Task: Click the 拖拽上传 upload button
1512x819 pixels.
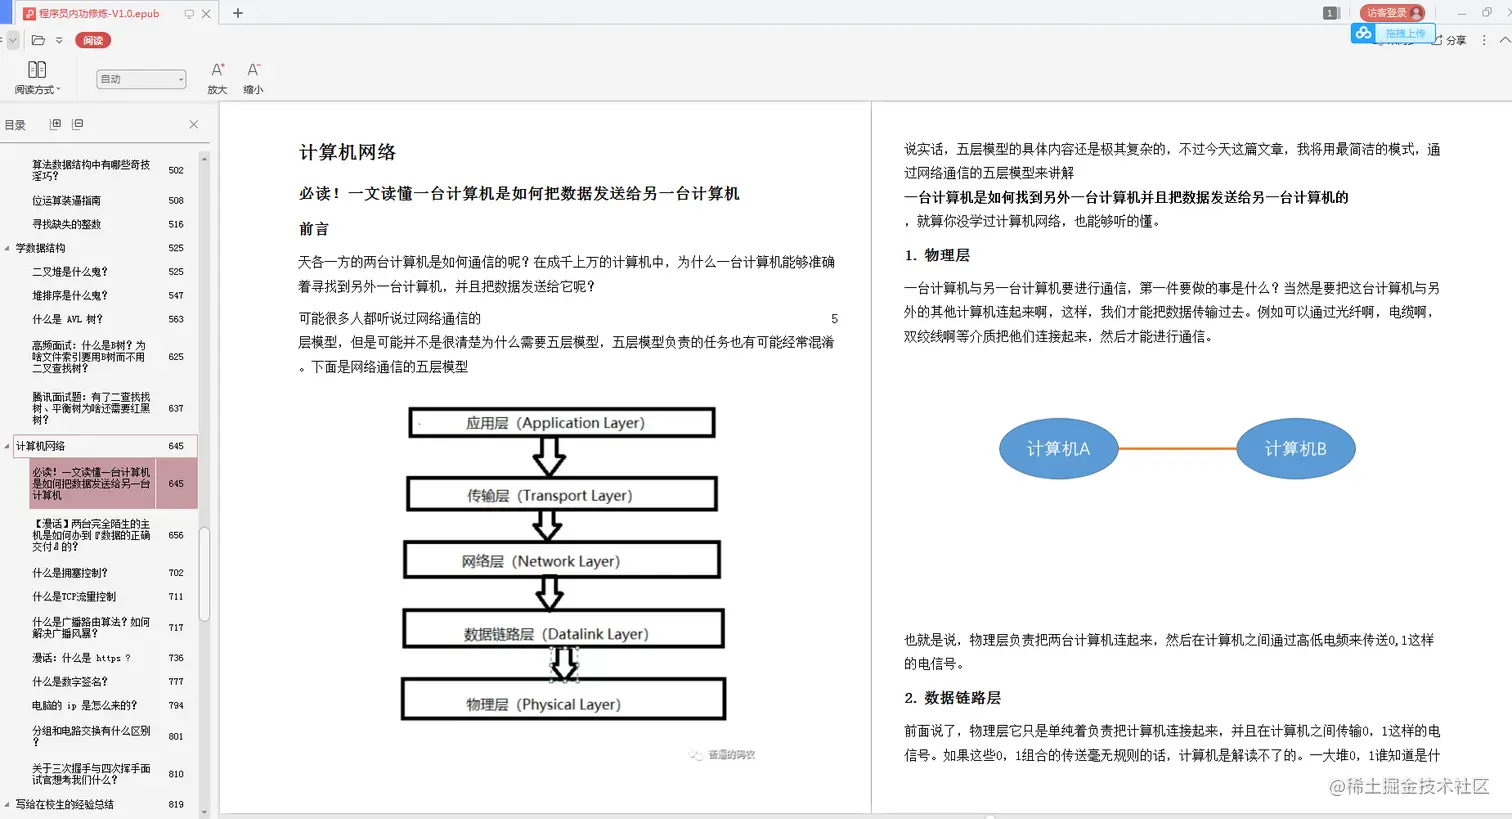Action: (x=1406, y=33)
